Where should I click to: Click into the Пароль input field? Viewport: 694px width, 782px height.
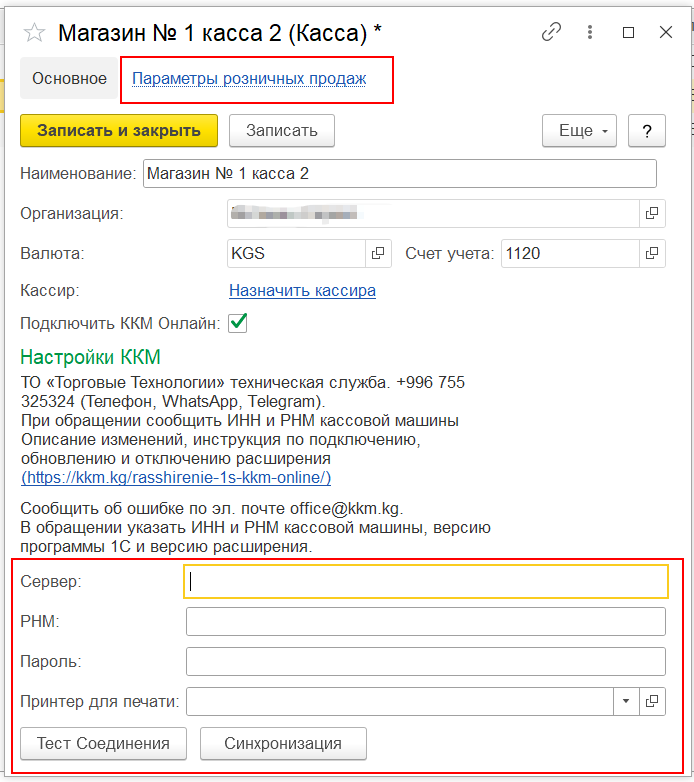(x=425, y=662)
